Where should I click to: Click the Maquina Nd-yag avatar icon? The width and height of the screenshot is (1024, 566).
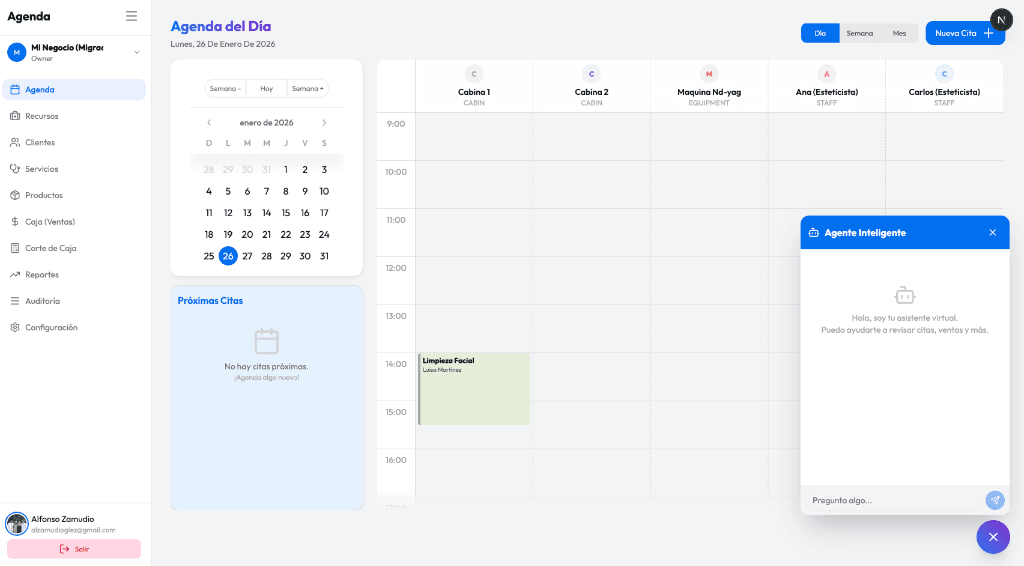coord(709,74)
